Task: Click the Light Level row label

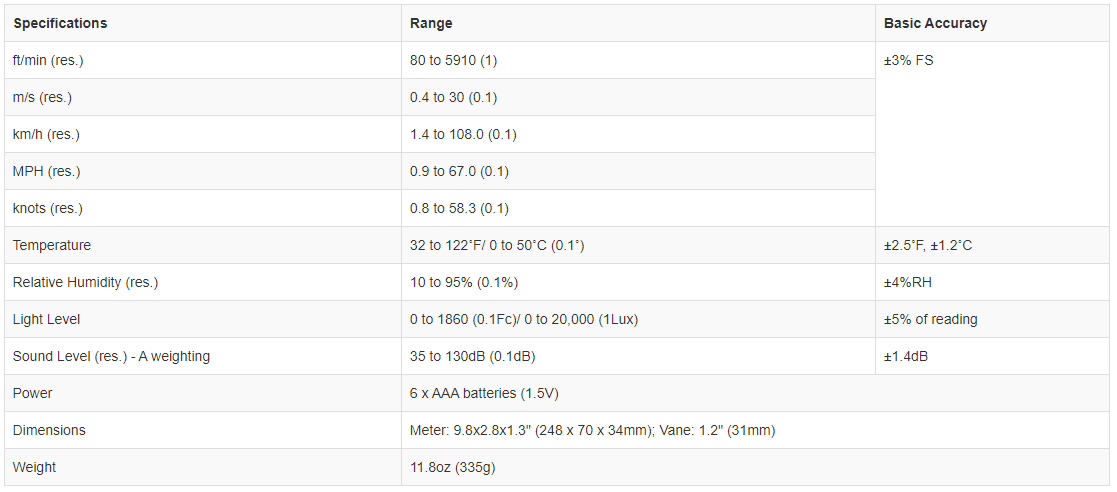Action: (x=46, y=319)
